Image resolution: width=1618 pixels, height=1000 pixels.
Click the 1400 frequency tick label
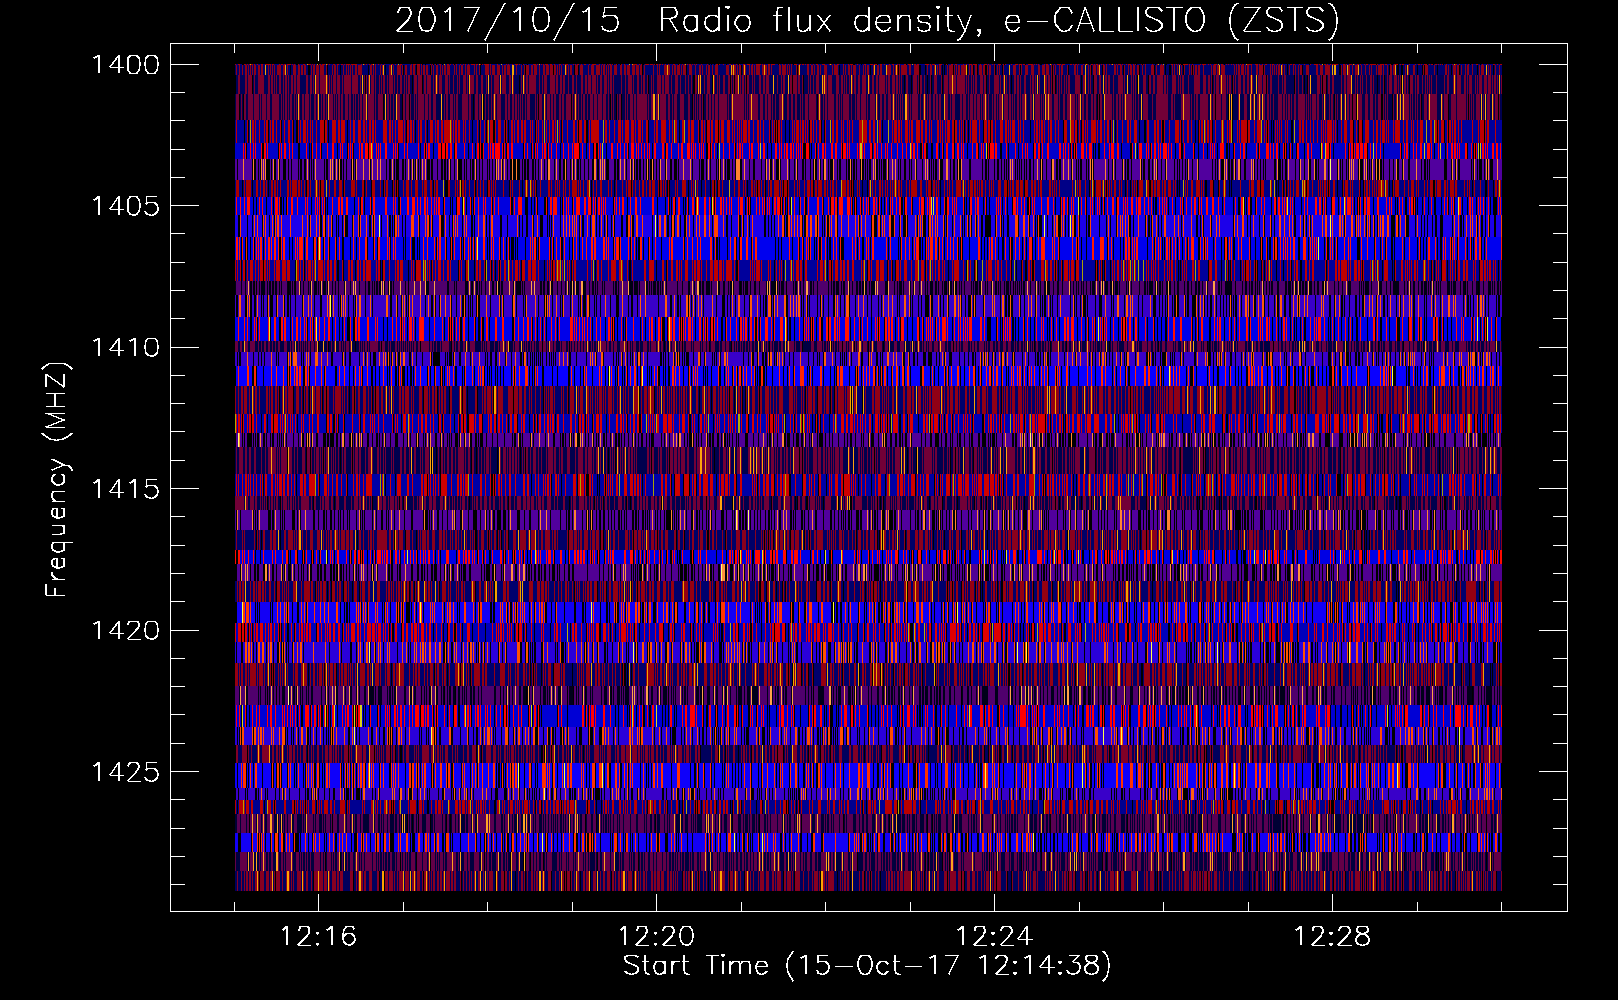point(125,65)
